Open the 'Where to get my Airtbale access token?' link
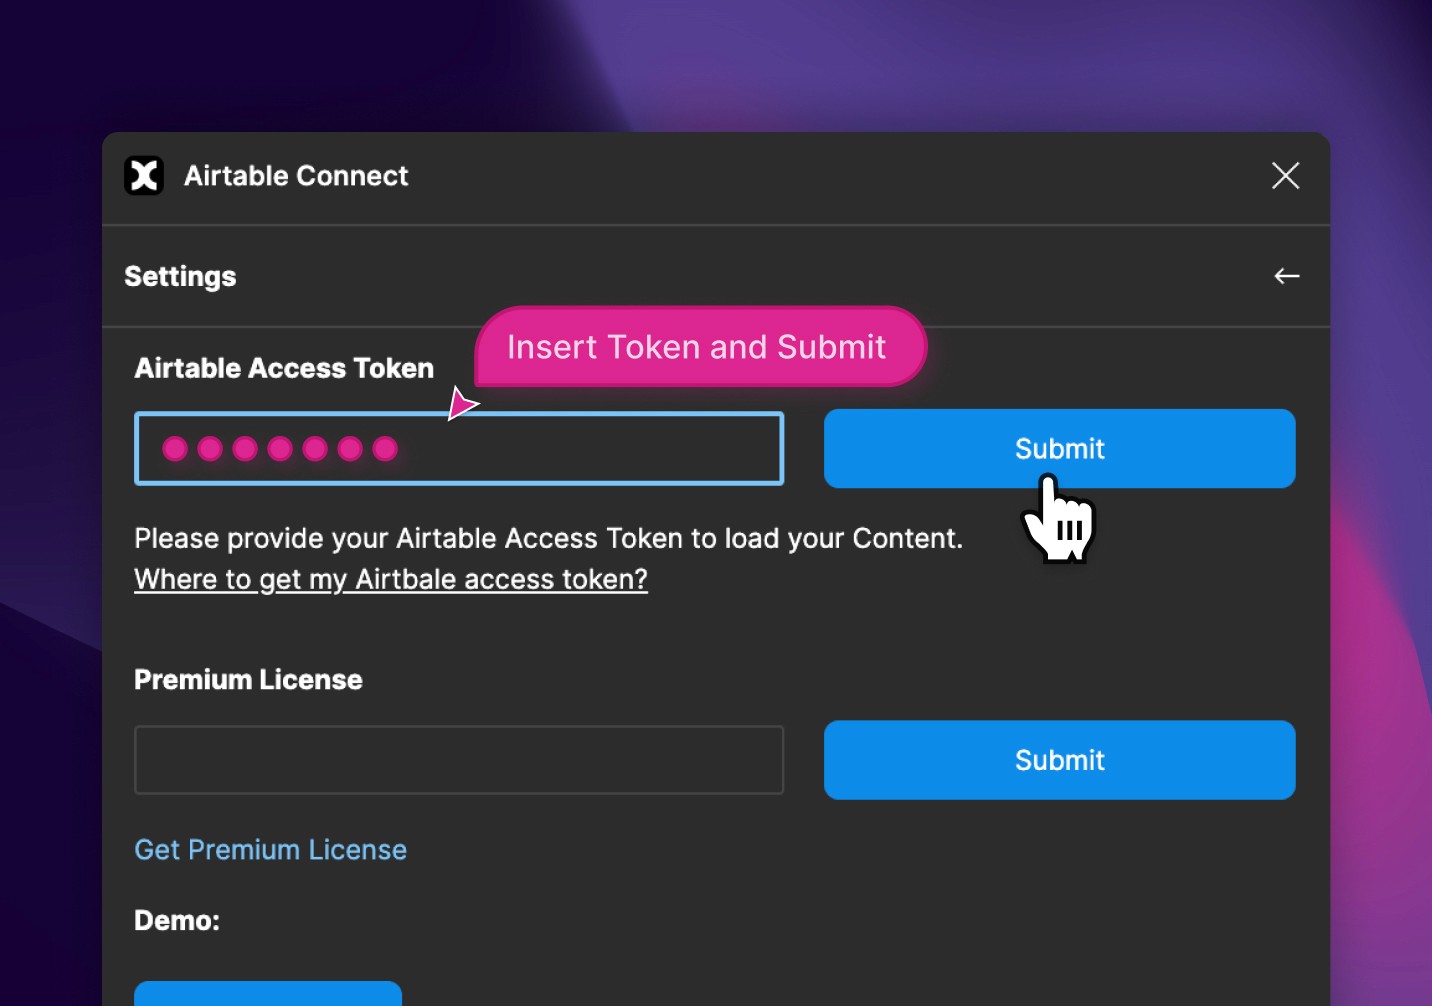Image resolution: width=1432 pixels, height=1006 pixels. 391,579
